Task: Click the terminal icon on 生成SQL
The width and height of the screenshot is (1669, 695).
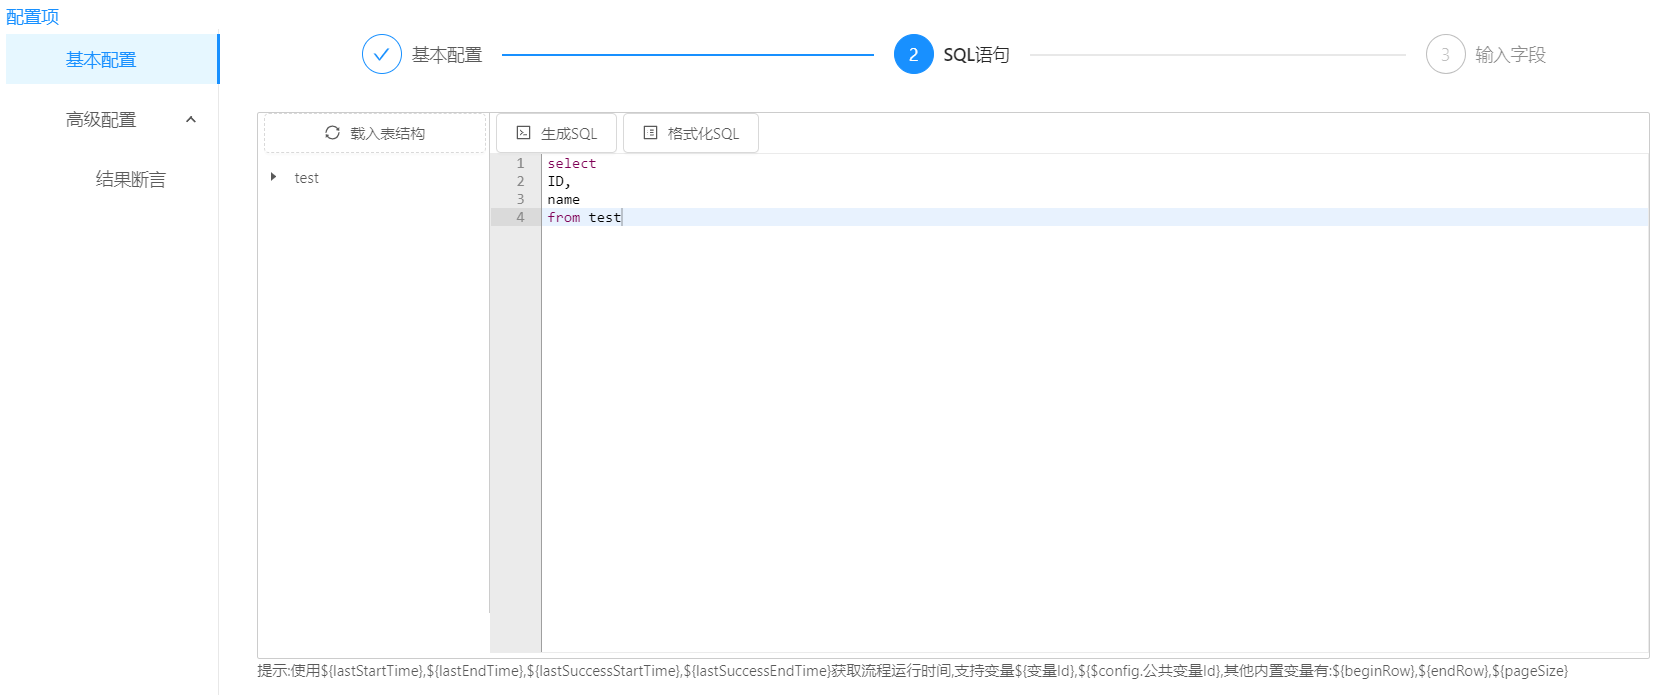Action: point(523,133)
